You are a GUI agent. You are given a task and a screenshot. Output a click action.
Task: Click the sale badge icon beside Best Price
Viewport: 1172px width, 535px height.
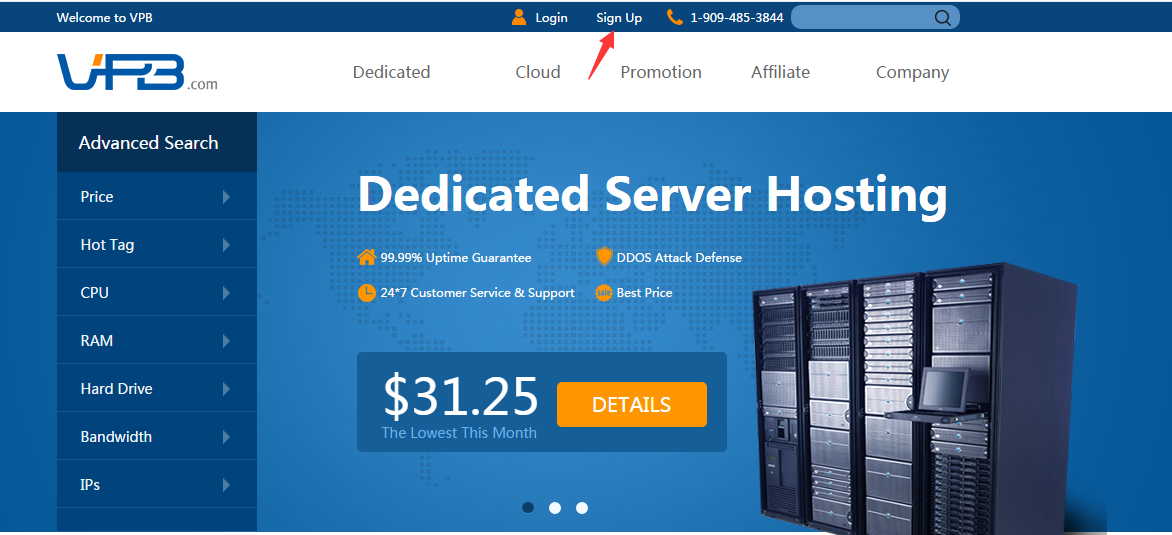coord(604,293)
